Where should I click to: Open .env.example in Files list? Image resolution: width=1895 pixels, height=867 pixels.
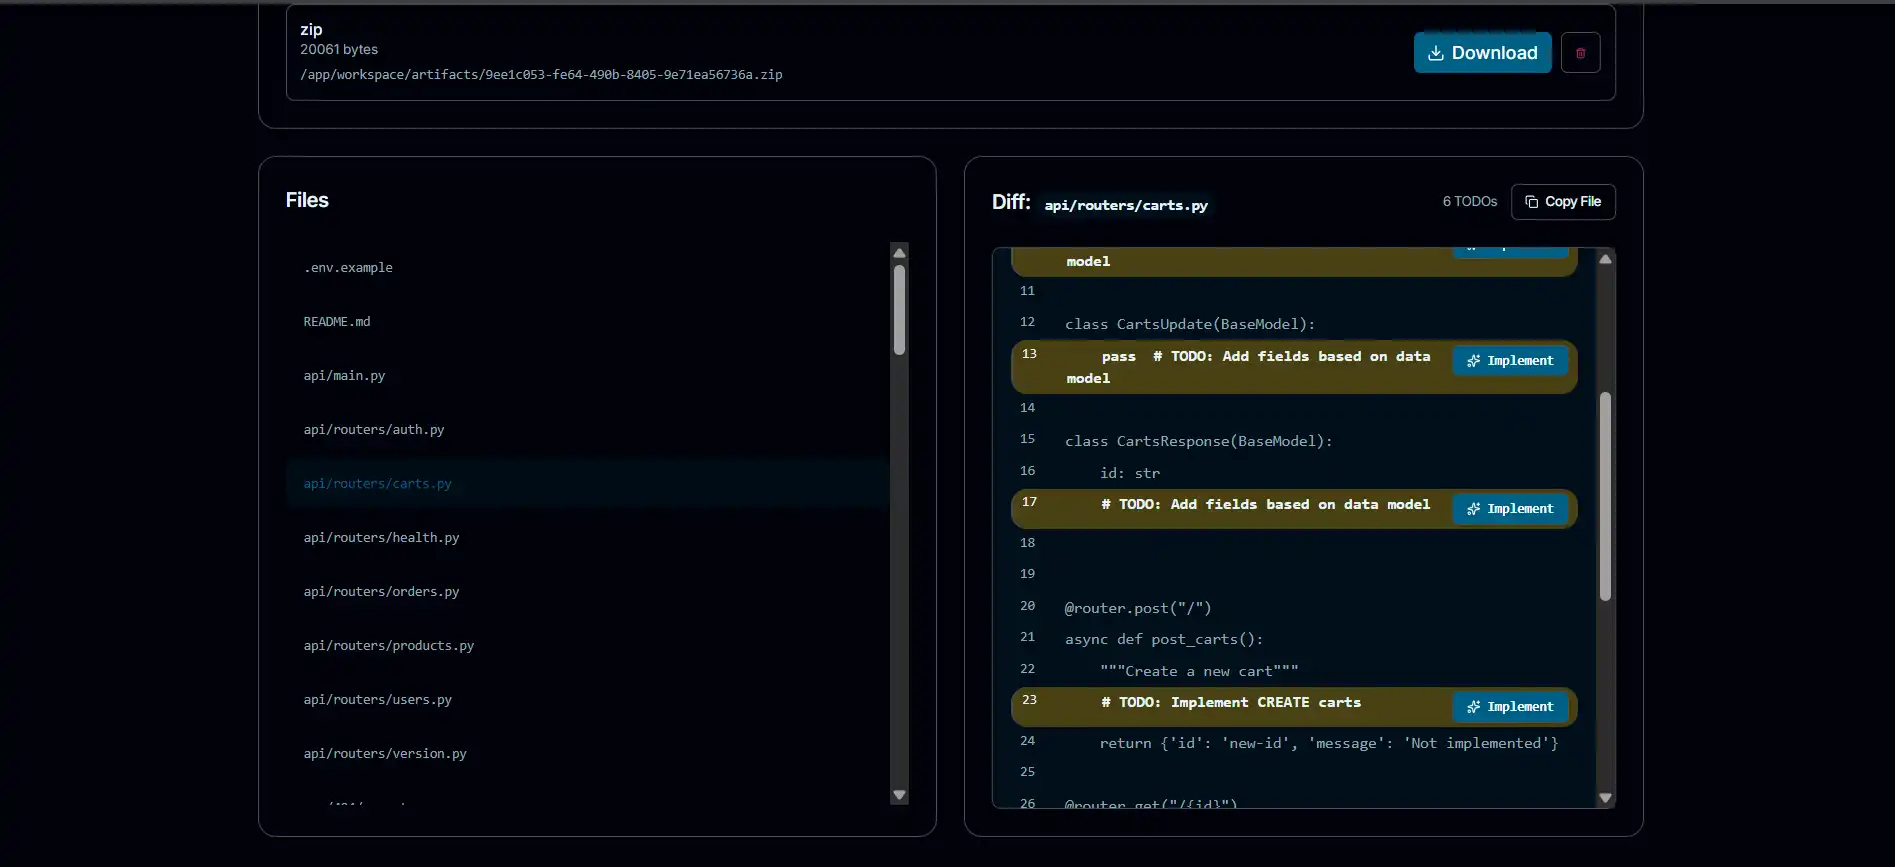pos(587,268)
